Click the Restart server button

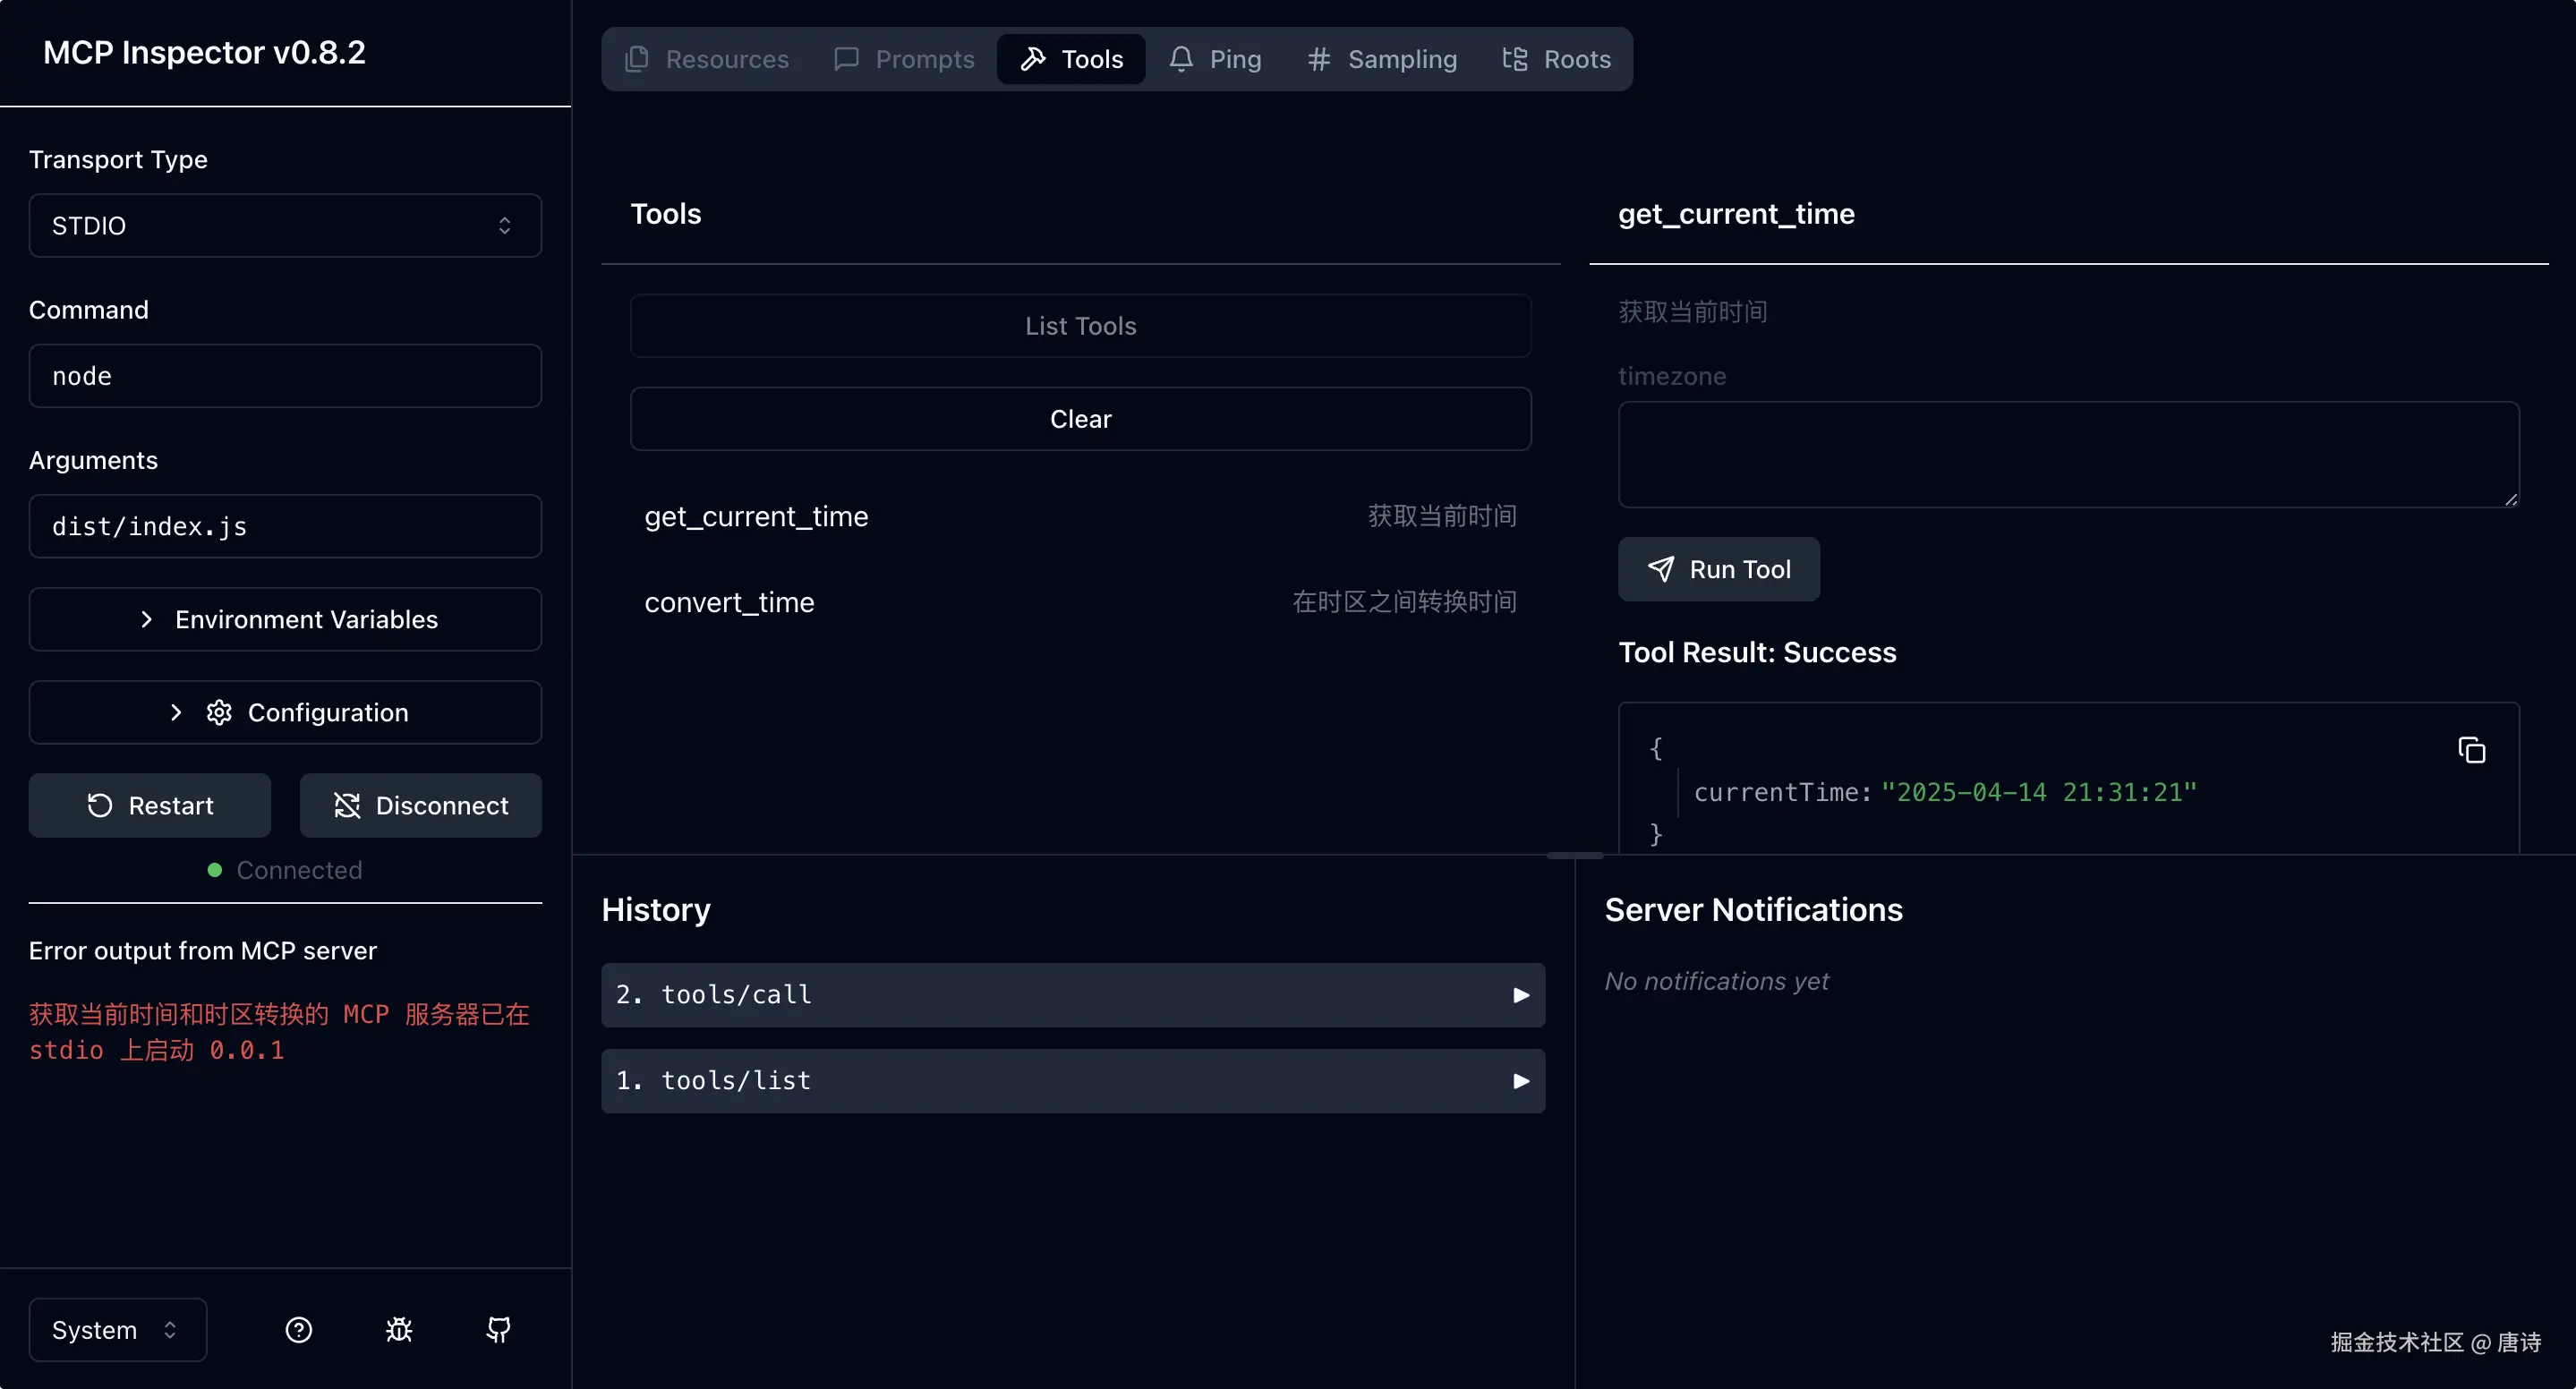(x=149, y=805)
